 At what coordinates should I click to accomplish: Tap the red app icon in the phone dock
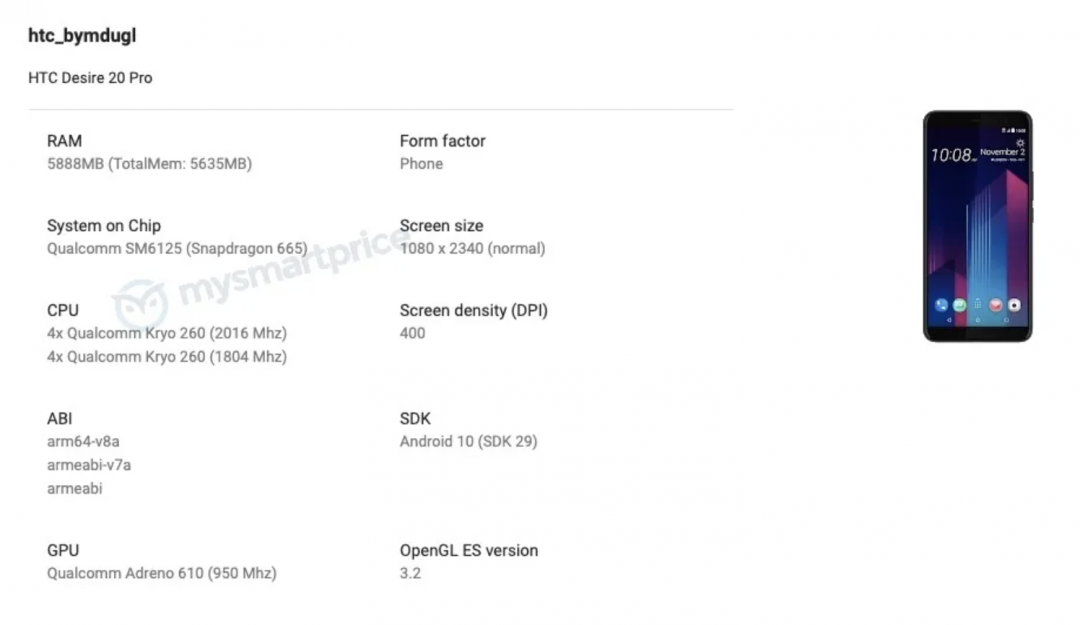(996, 304)
